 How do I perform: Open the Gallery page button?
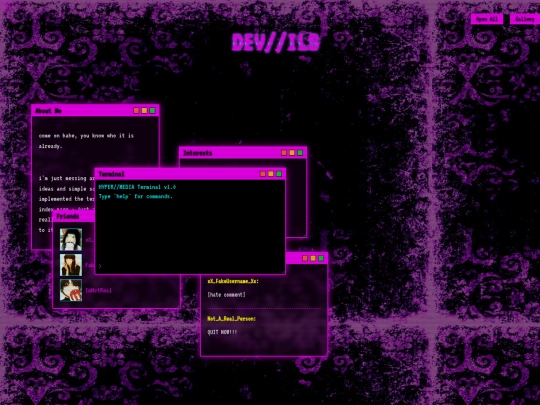coord(525,19)
